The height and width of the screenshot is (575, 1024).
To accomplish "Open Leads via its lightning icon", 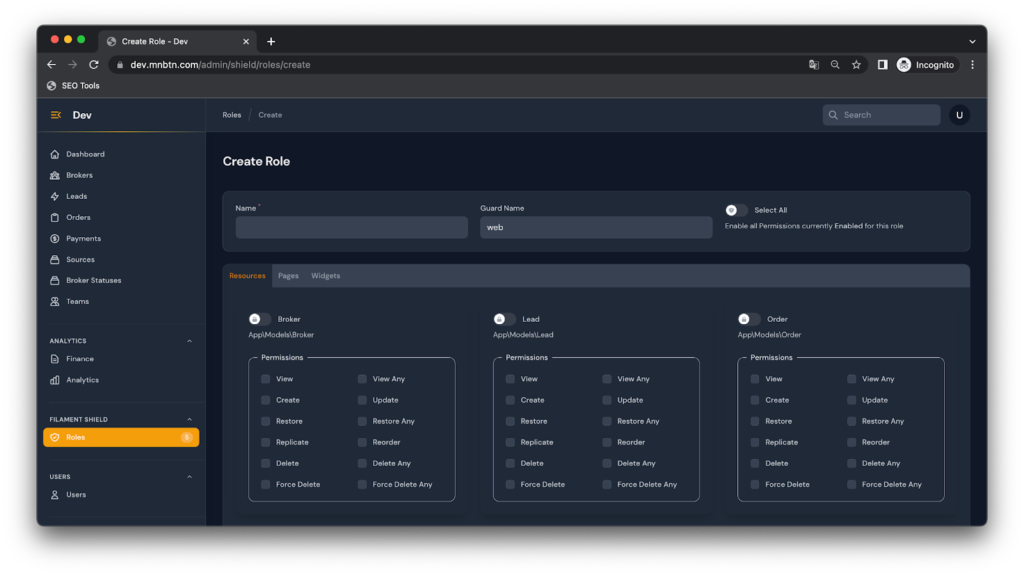I will coord(55,196).
